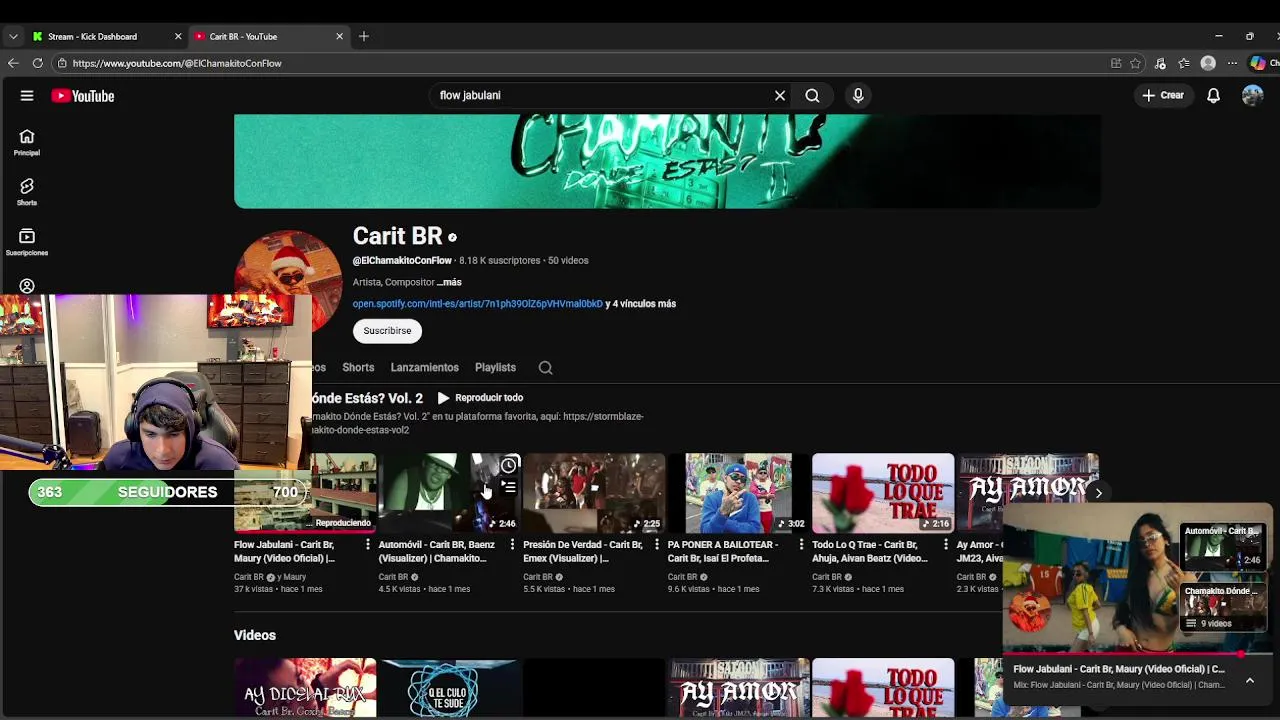Click the magnifier search button
This screenshot has width=1280, height=720.
(x=812, y=96)
